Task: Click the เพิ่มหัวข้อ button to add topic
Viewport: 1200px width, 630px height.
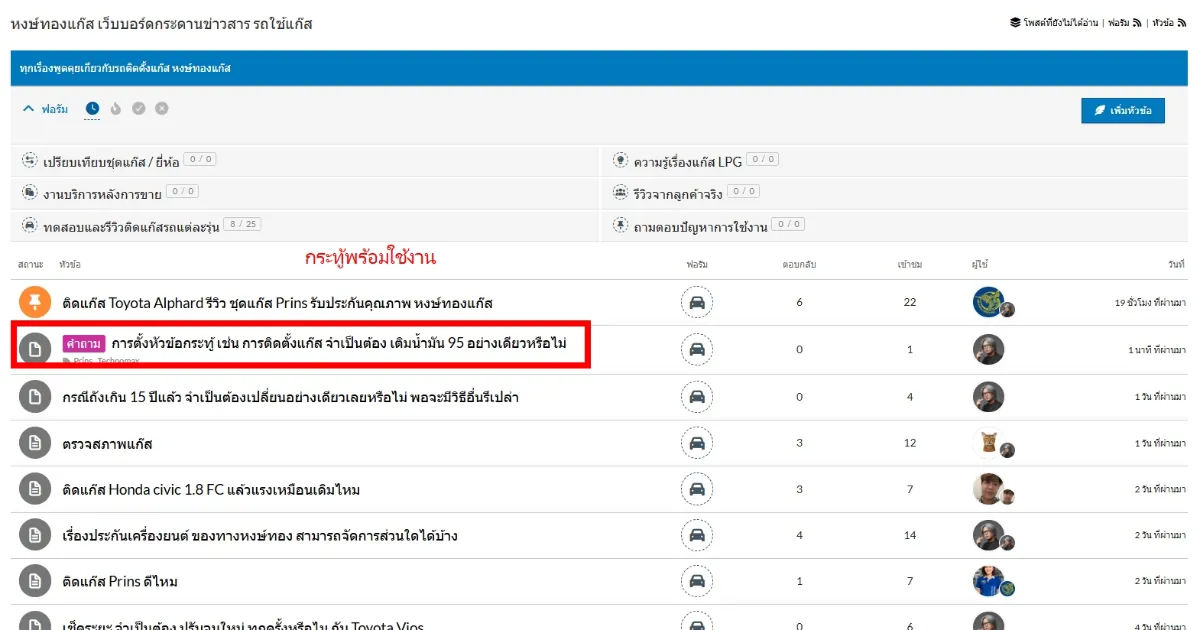Action: pos(1122,110)
